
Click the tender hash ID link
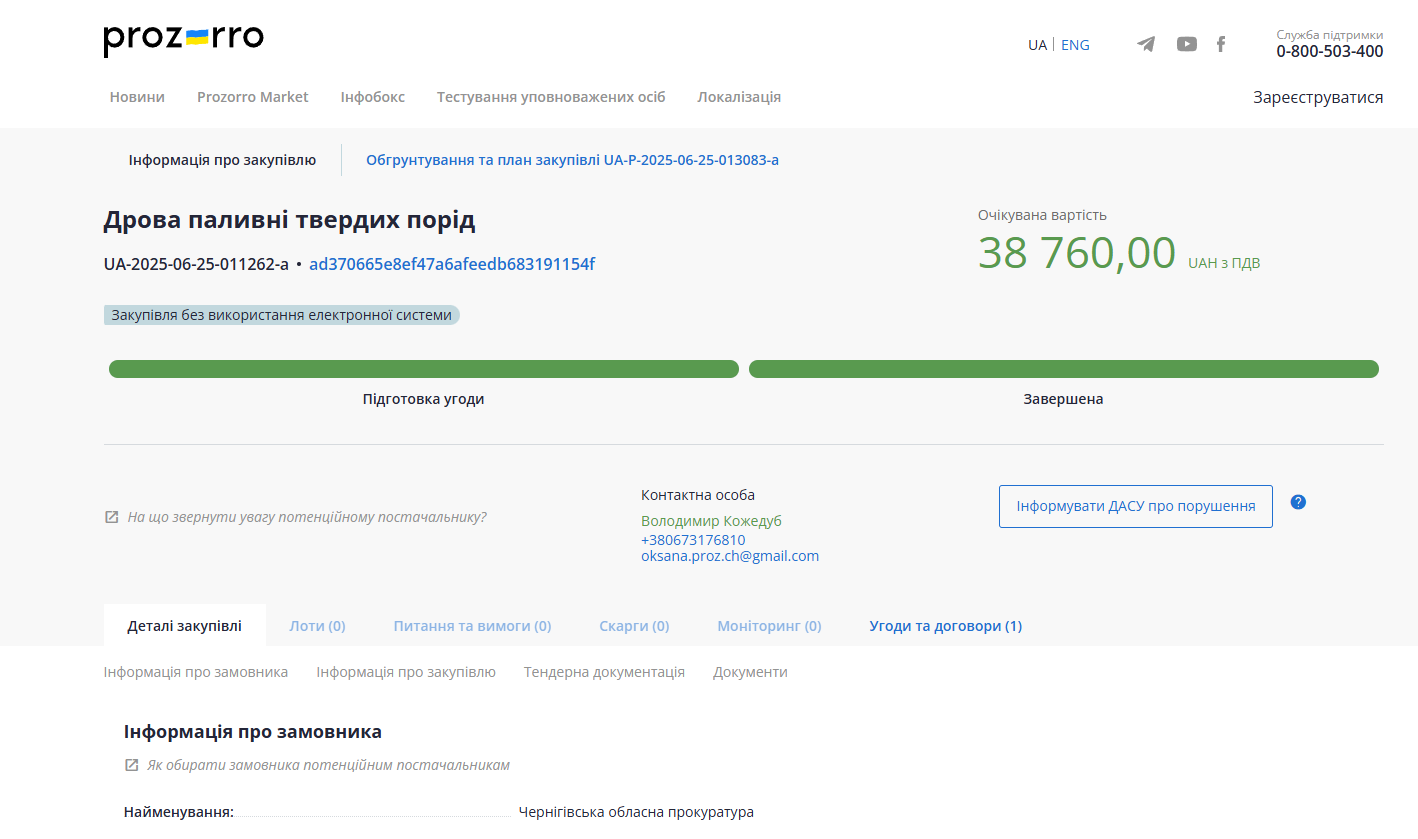452,264
